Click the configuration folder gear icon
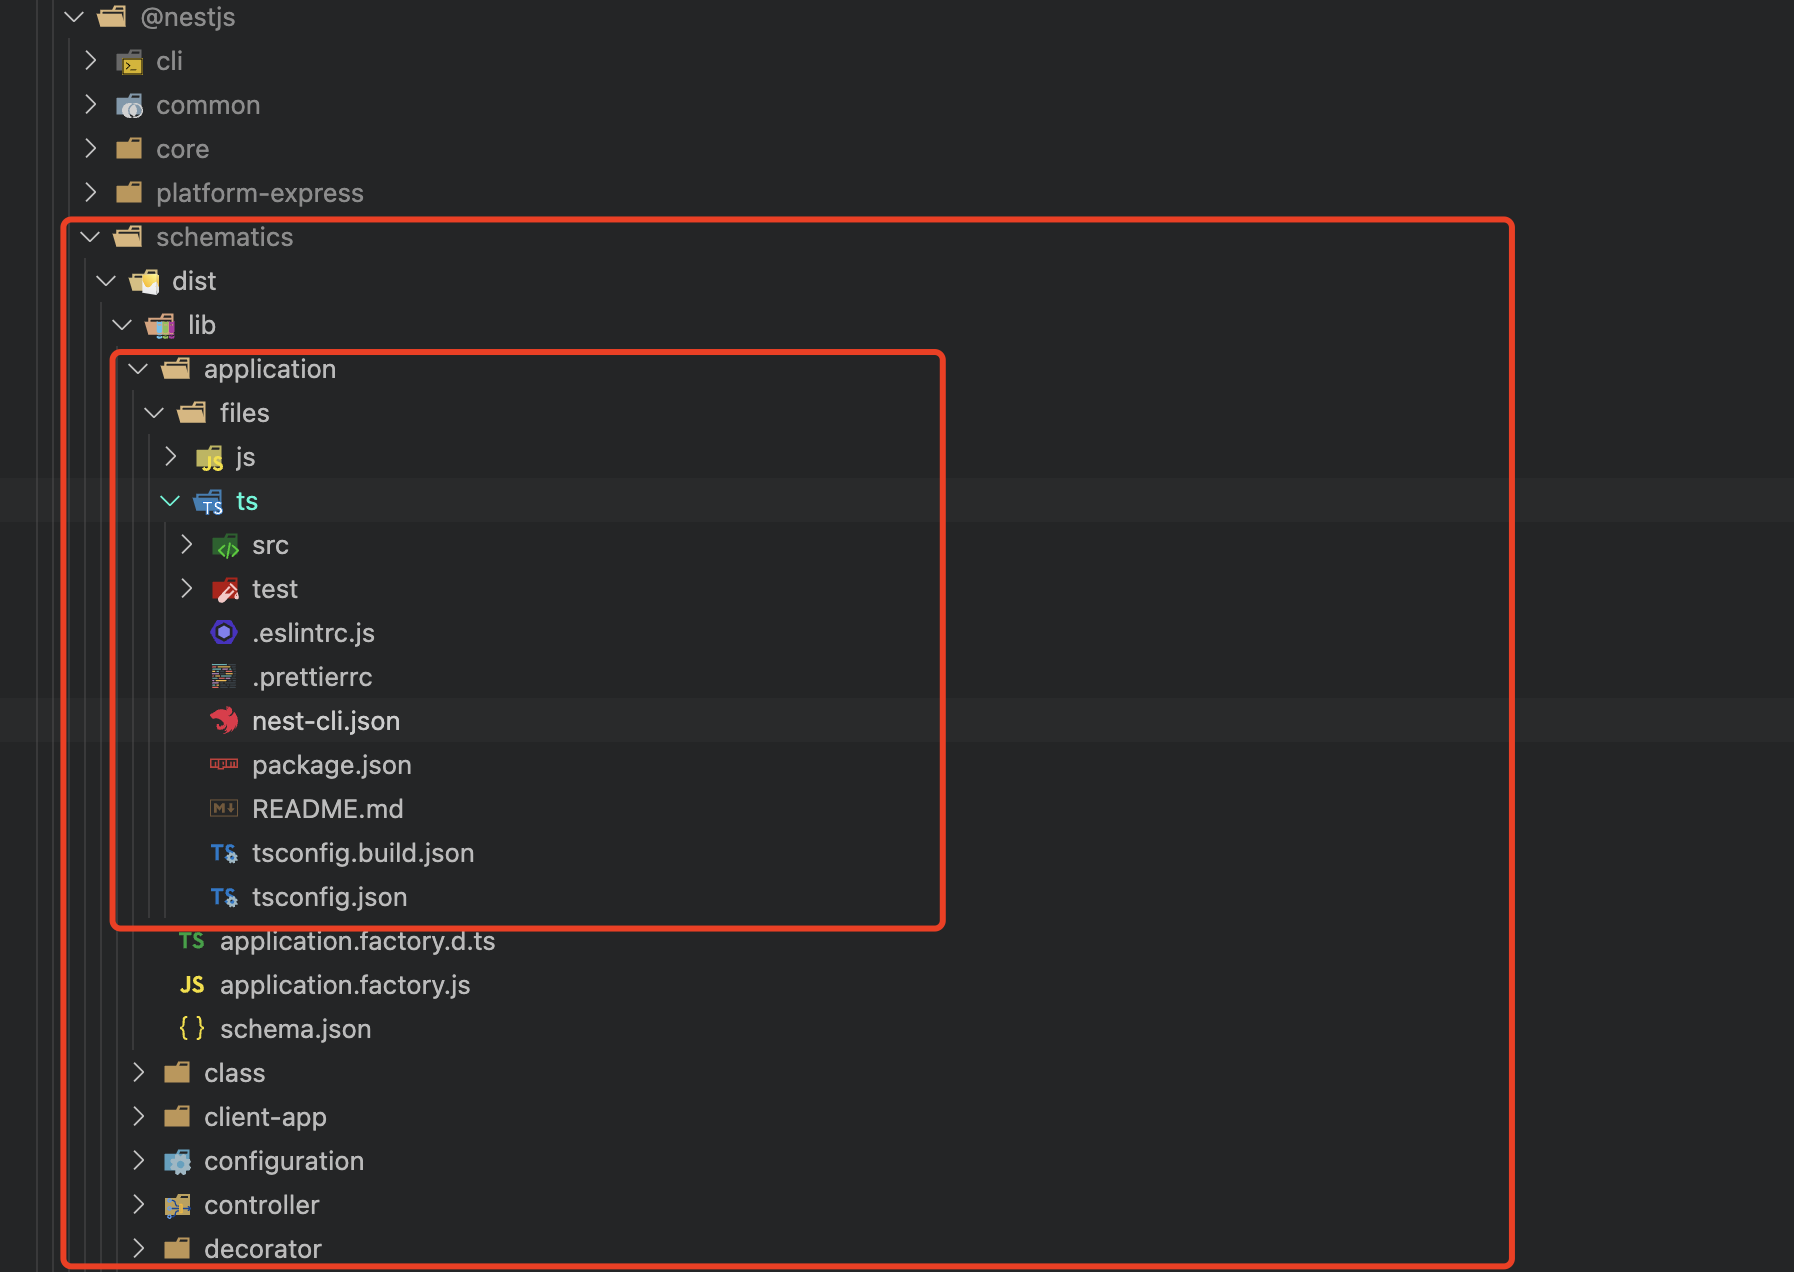1794x1272 pixels. tap(177, 1161)
